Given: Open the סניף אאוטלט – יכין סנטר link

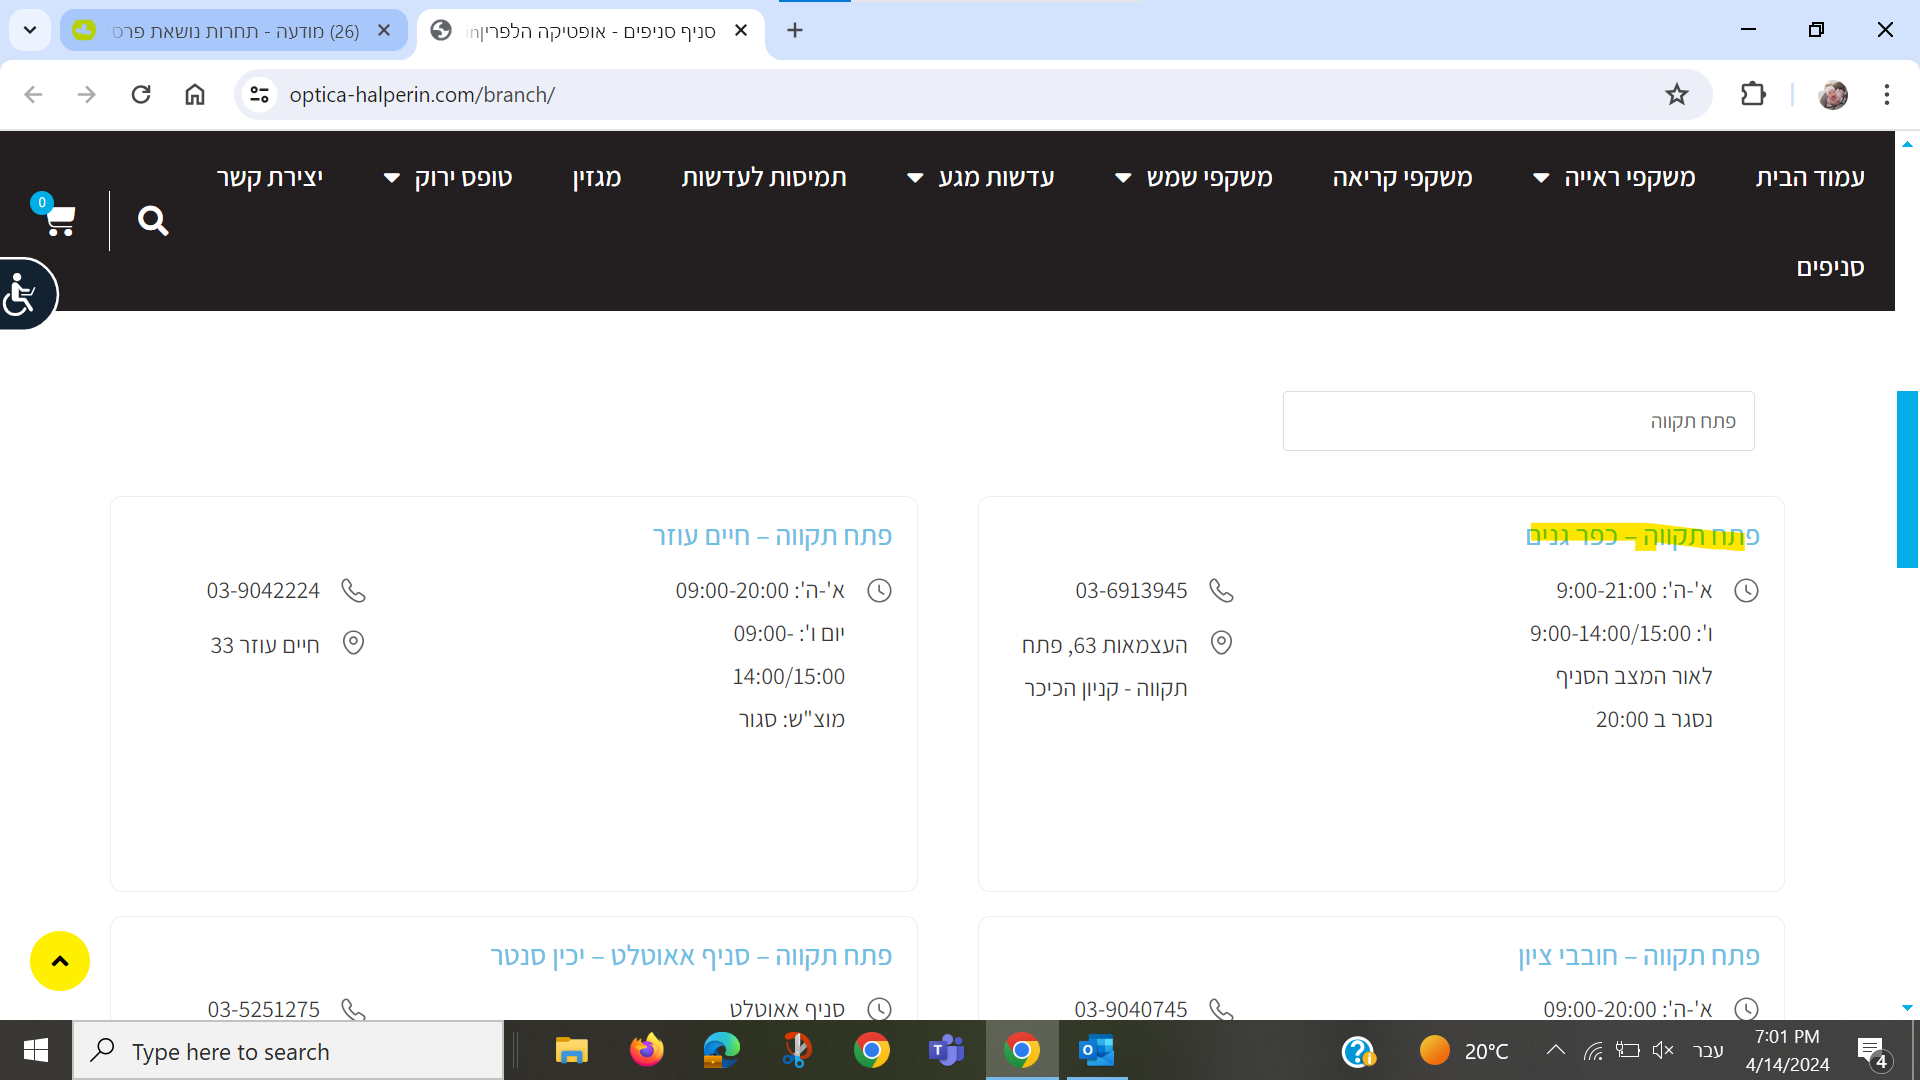Looking at the screenshot, I should tap(692, 956).
